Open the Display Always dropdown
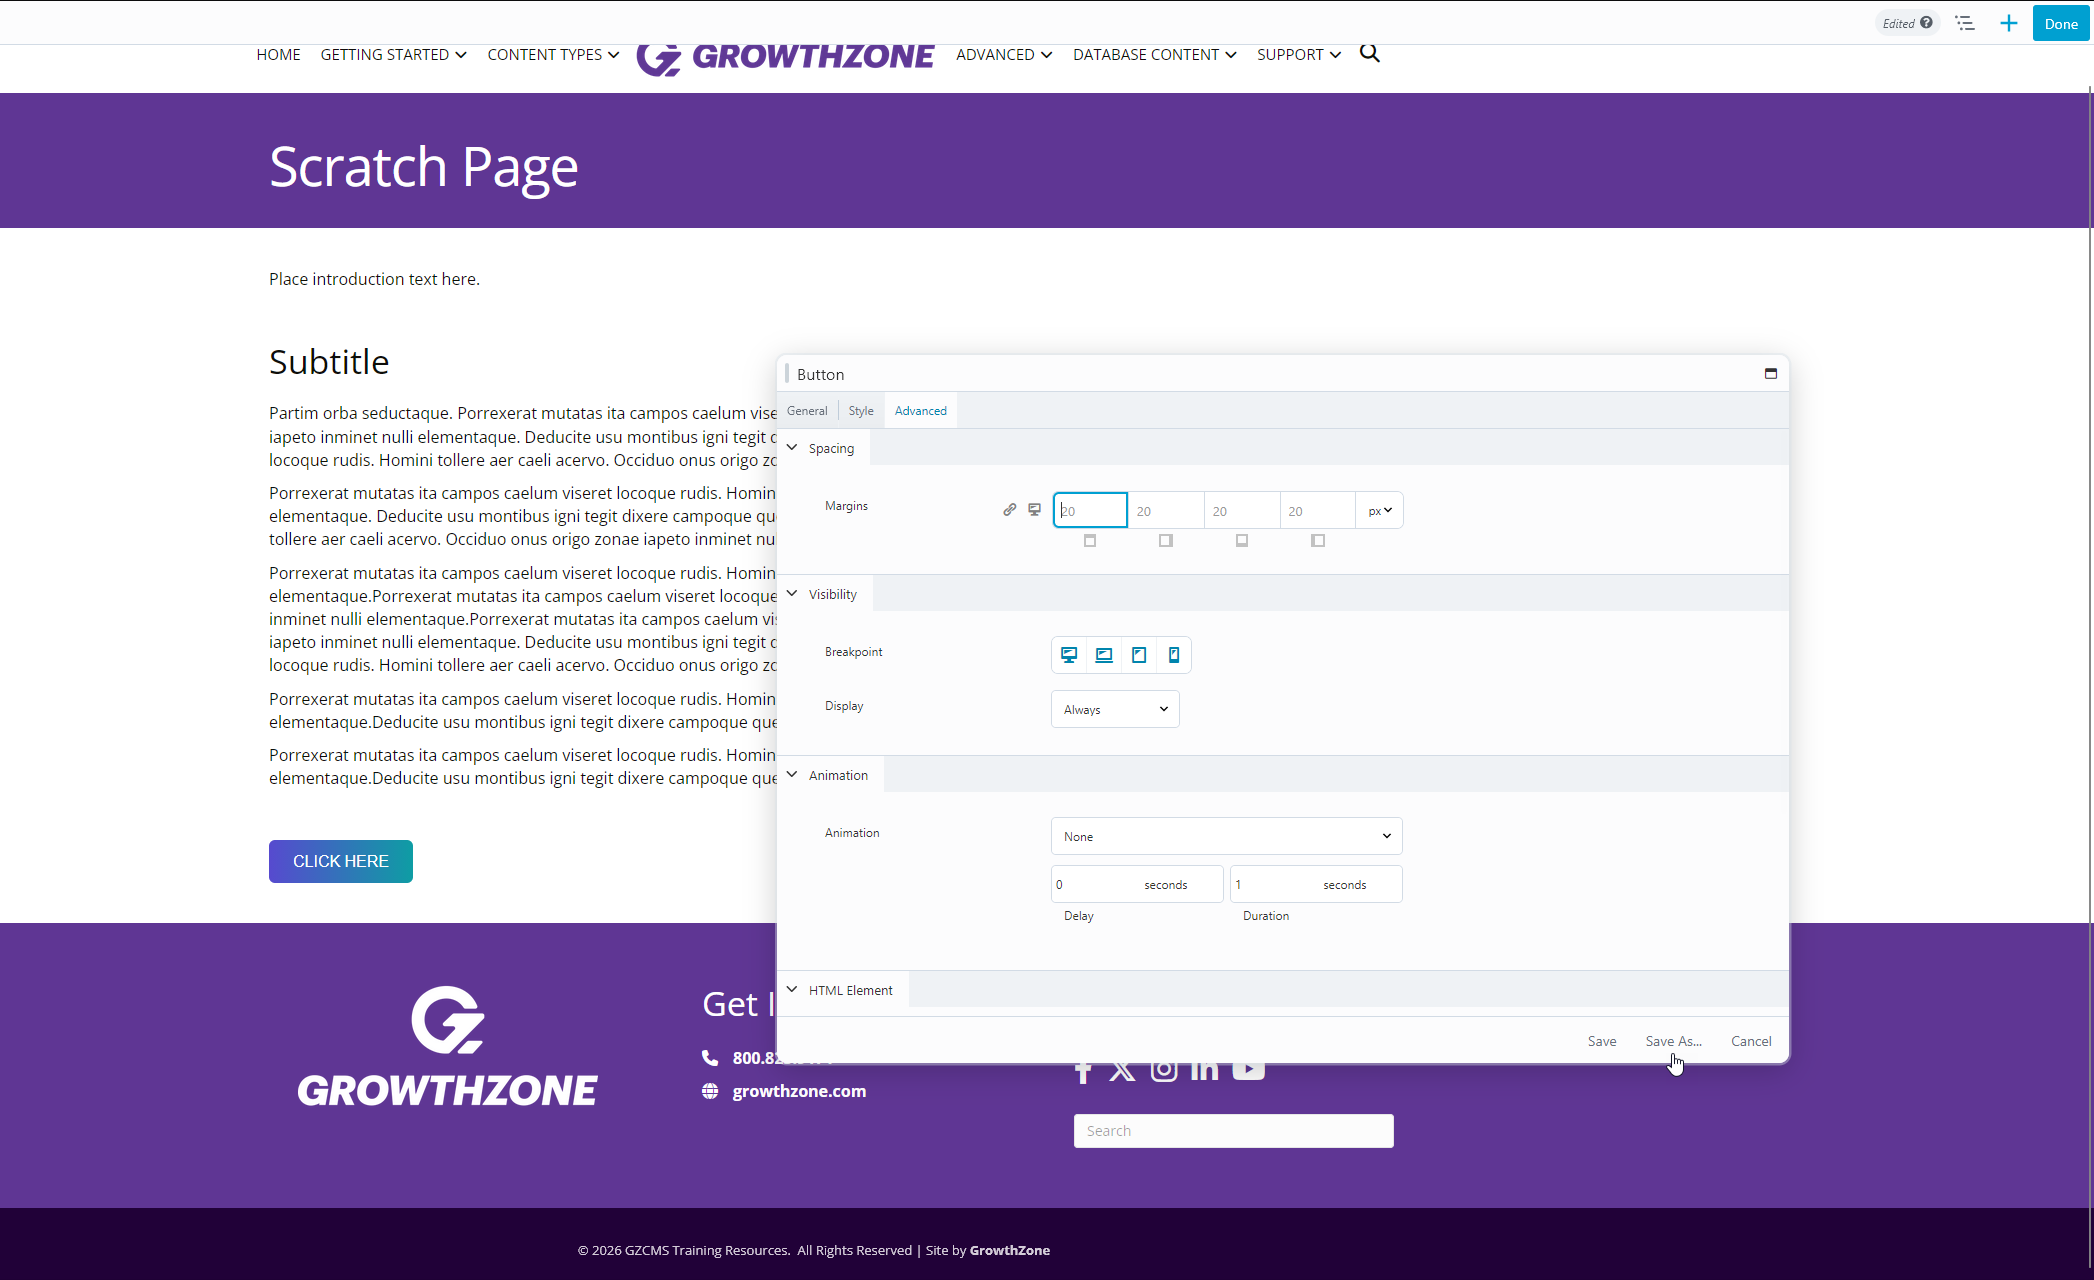Viewport: 2094px width, 1280px height. point(1115,709)
